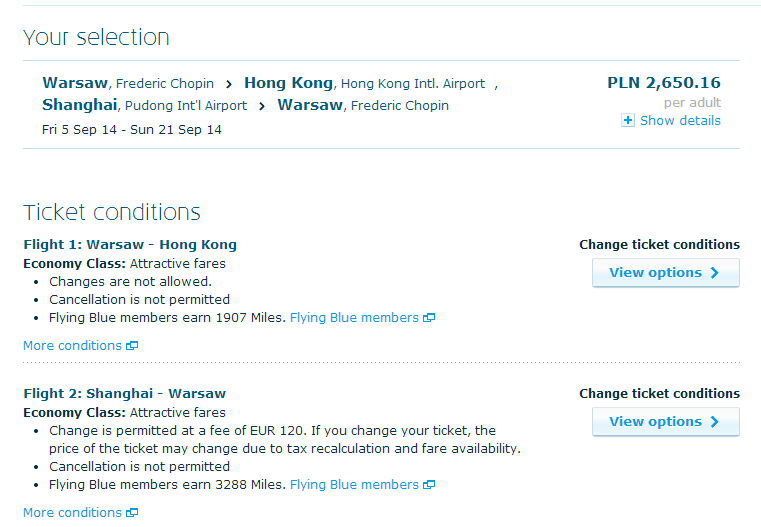Open Flying Blue members link under Flight 1
This screenshot has width=761, height=527.
click(354, 317)
